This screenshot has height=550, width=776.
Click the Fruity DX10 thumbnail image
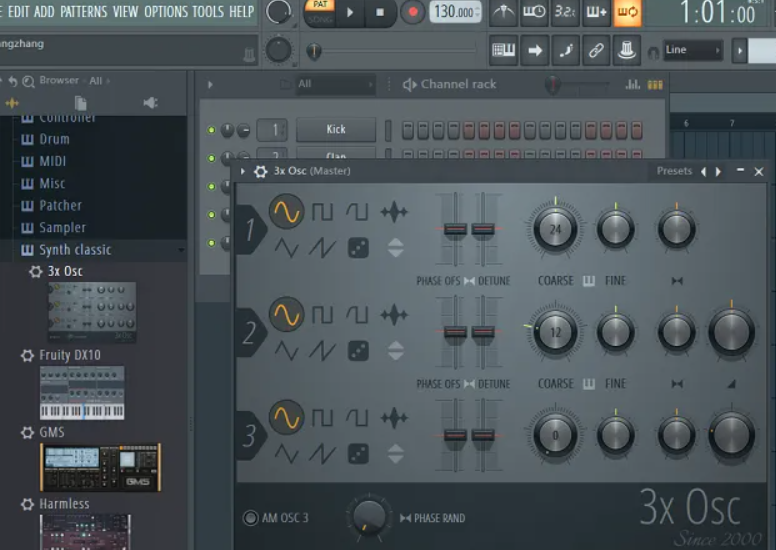[82, 393]
